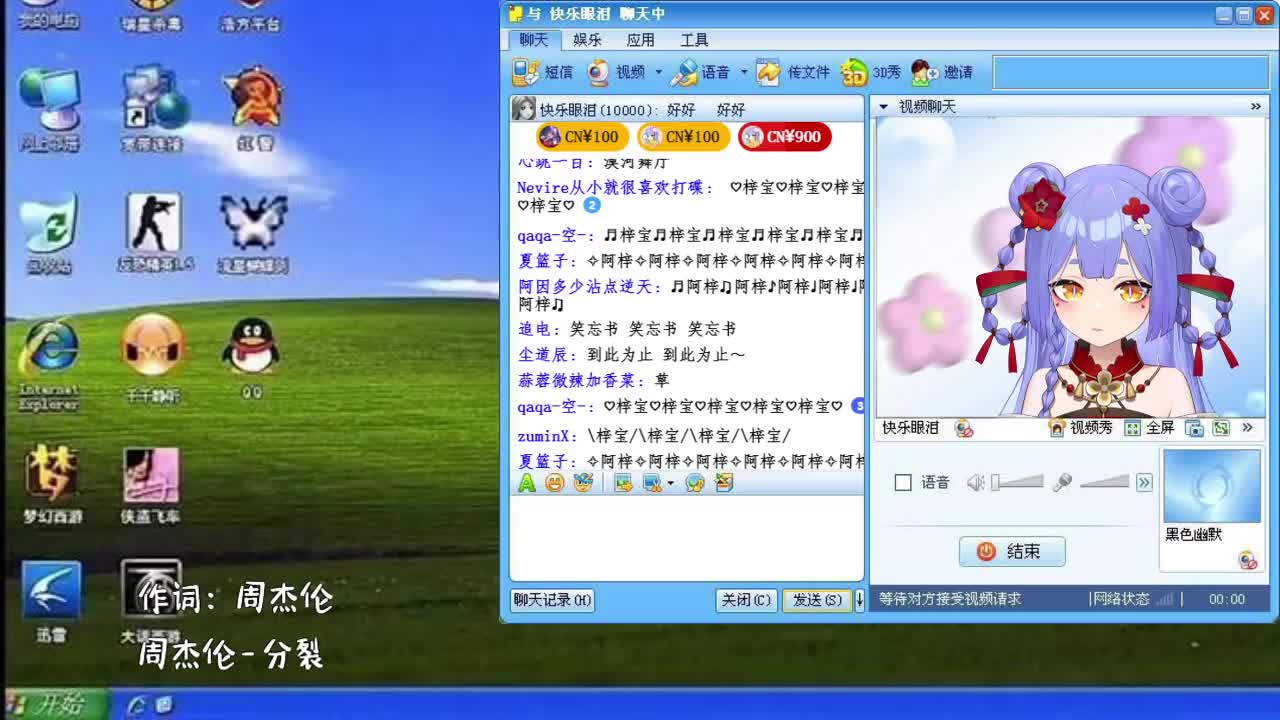Screen dimensions: 1280x720
Task: Click the 黑色幽默 self video thumbnail
Action: [x=1211, y=486]
